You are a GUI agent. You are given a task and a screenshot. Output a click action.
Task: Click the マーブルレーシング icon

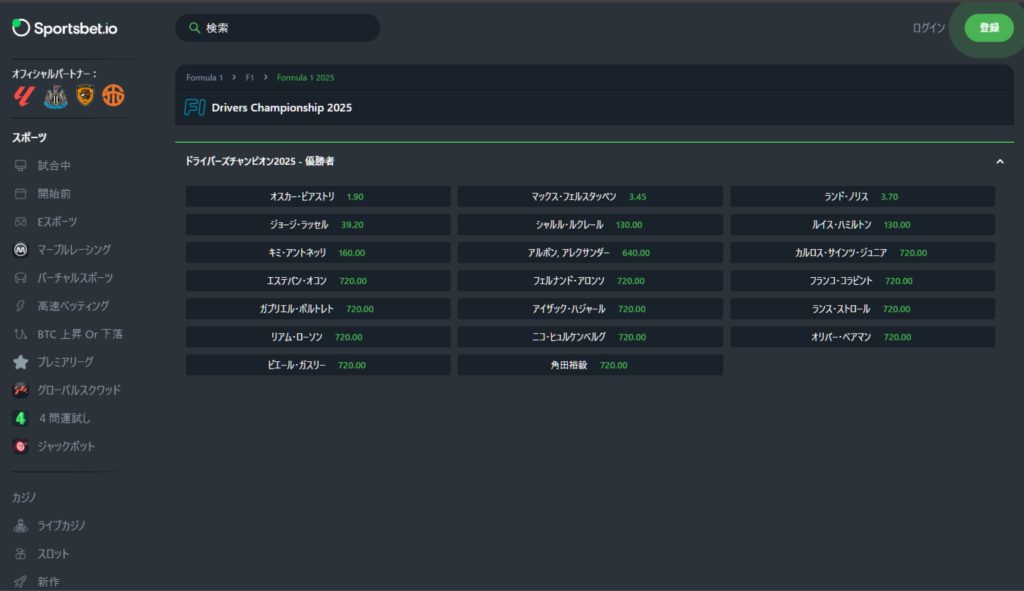tap(21, 250)
